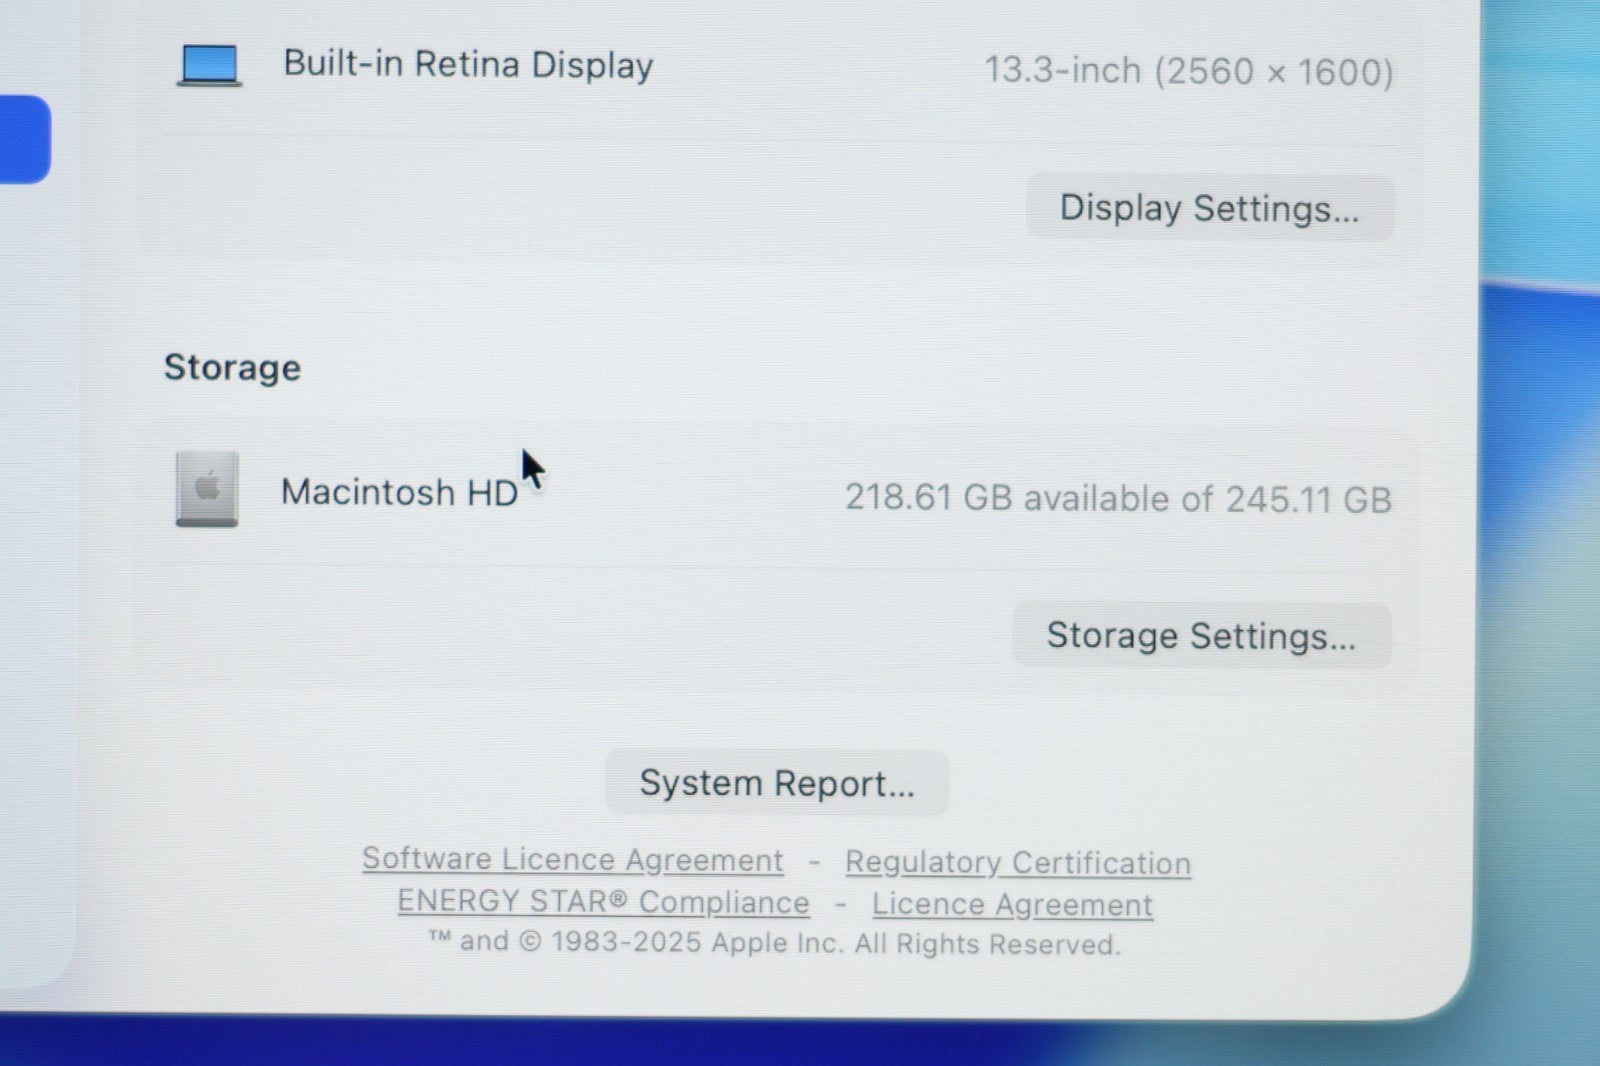This screenshot has height=1066, width=1600.
Task: Click the Built-in Retina Display laptop icon
Action: pyautogui.click(x=209, y=66)
